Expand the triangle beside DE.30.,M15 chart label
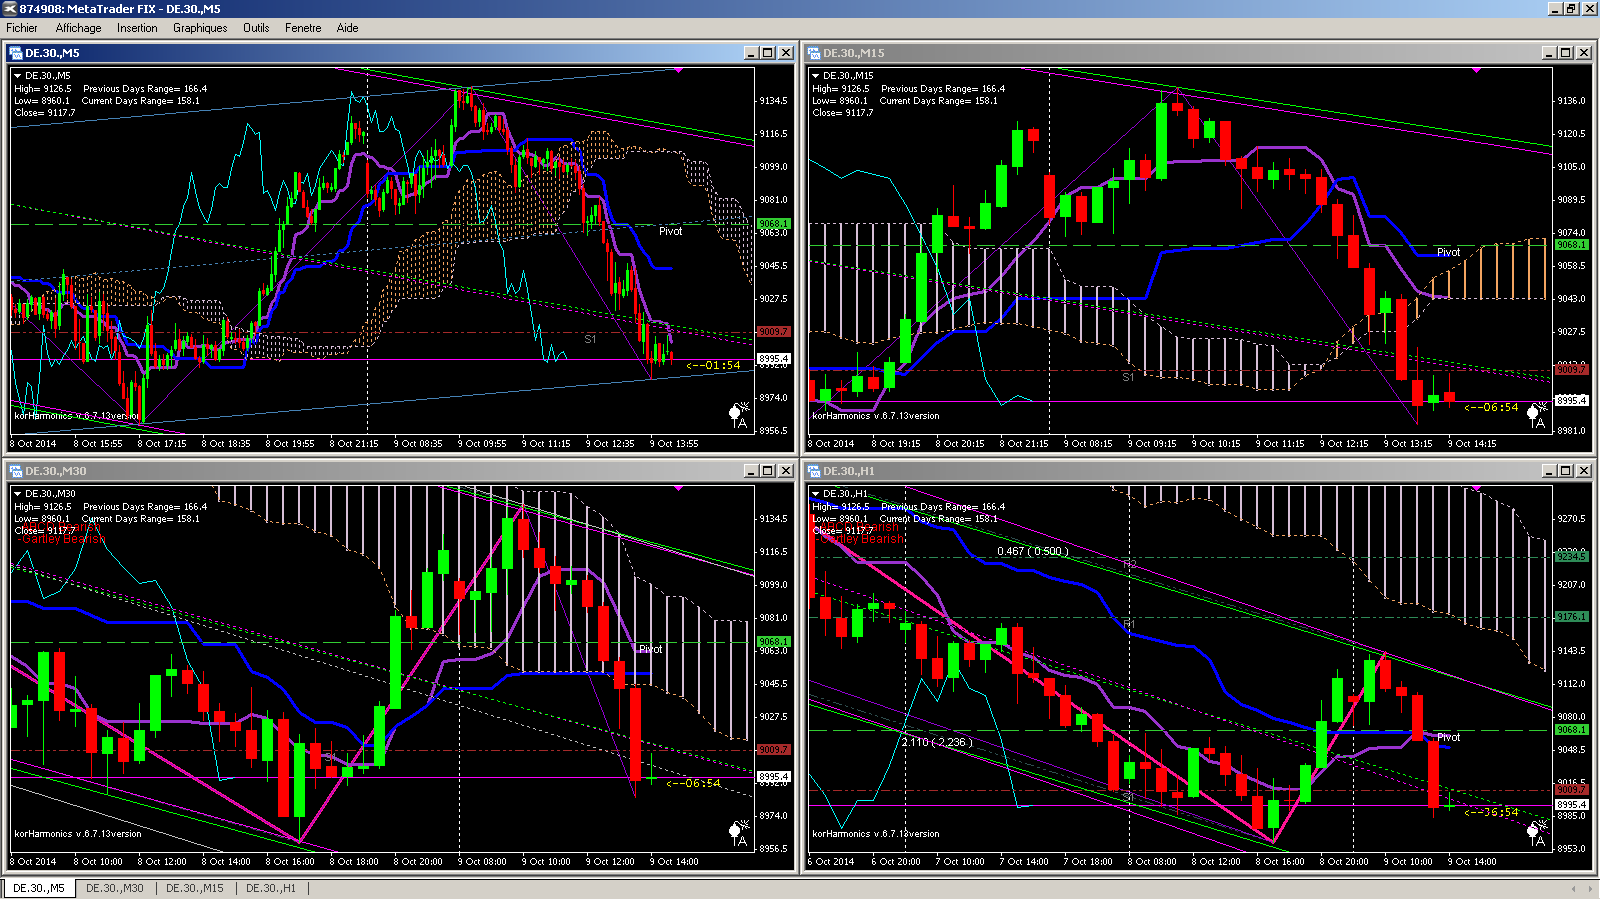The width and height of the screenshot is (1600, 900). 815,76
